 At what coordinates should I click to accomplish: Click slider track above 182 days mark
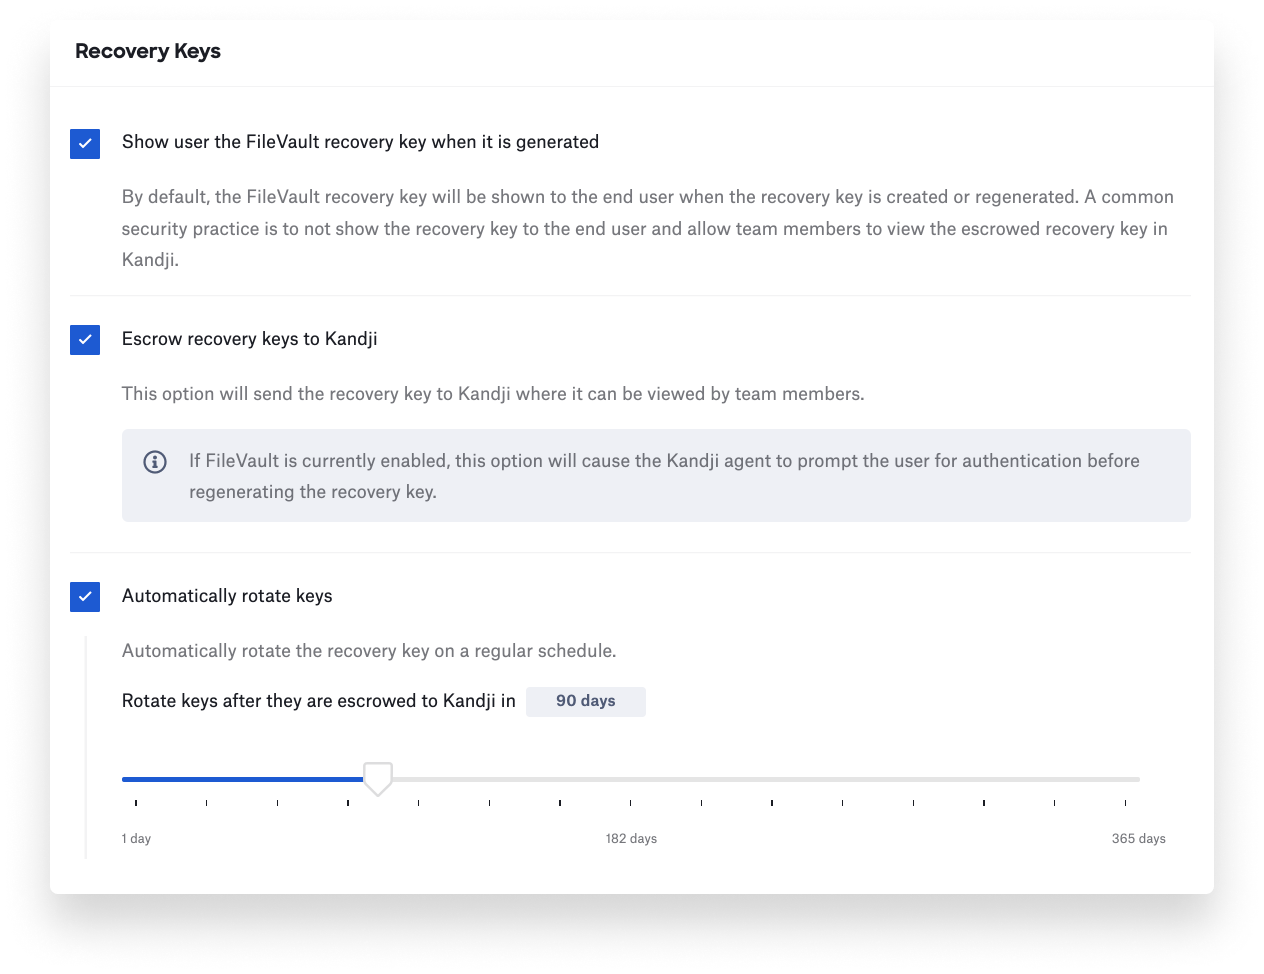(631, 779)
